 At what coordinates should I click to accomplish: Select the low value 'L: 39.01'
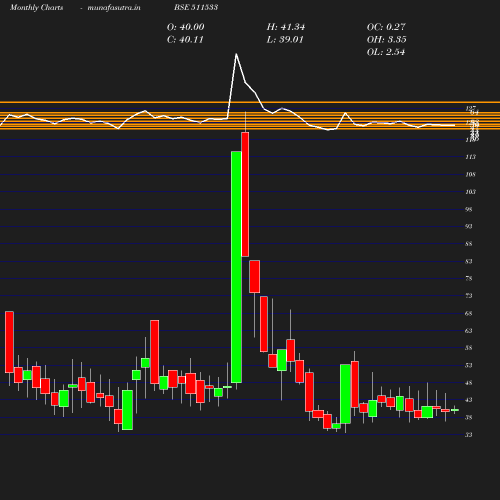coord(285,40)
